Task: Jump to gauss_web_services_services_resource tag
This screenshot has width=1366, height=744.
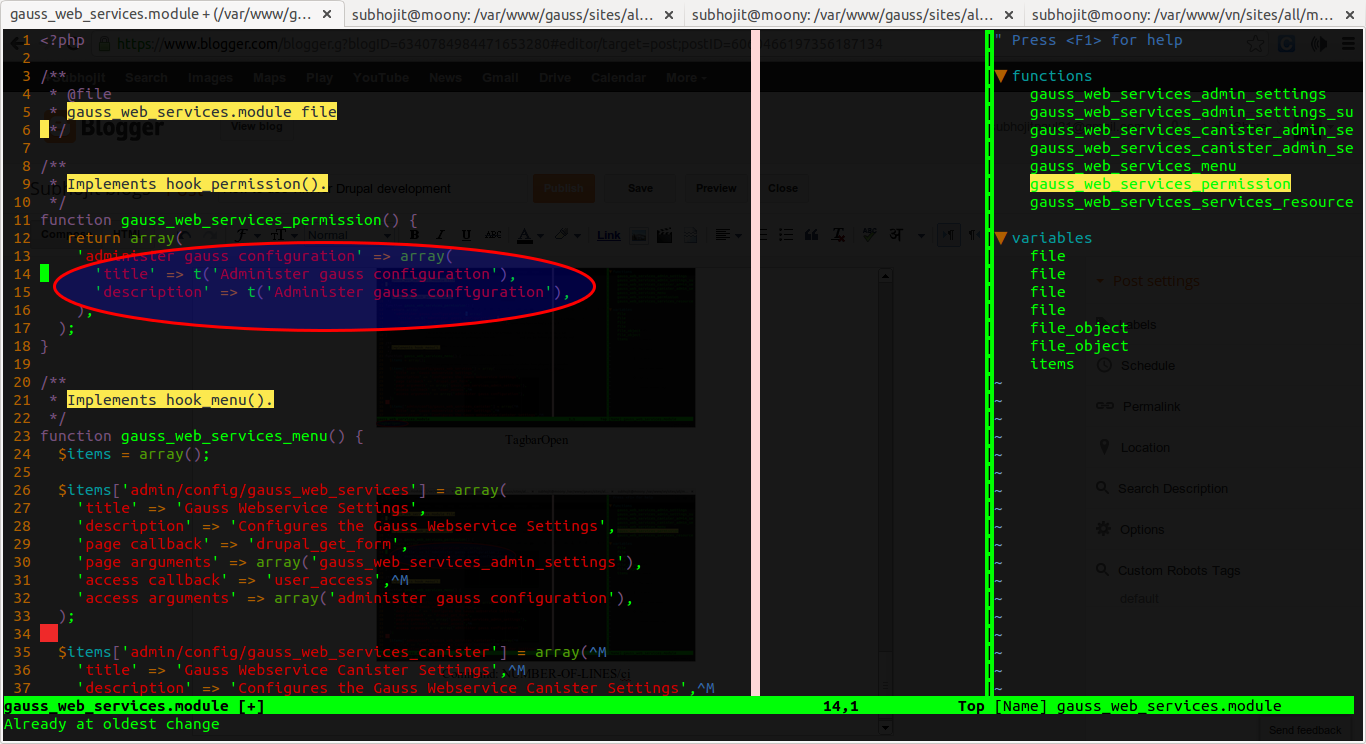Action: click(1191, 202)
